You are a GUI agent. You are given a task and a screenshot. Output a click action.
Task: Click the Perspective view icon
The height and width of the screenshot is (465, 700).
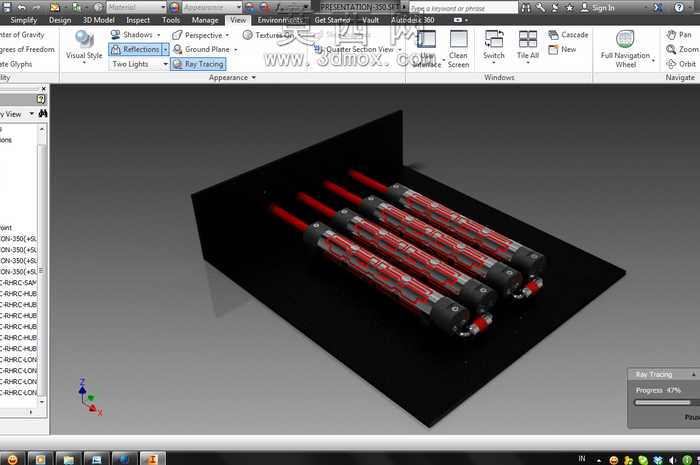[177, 35]
